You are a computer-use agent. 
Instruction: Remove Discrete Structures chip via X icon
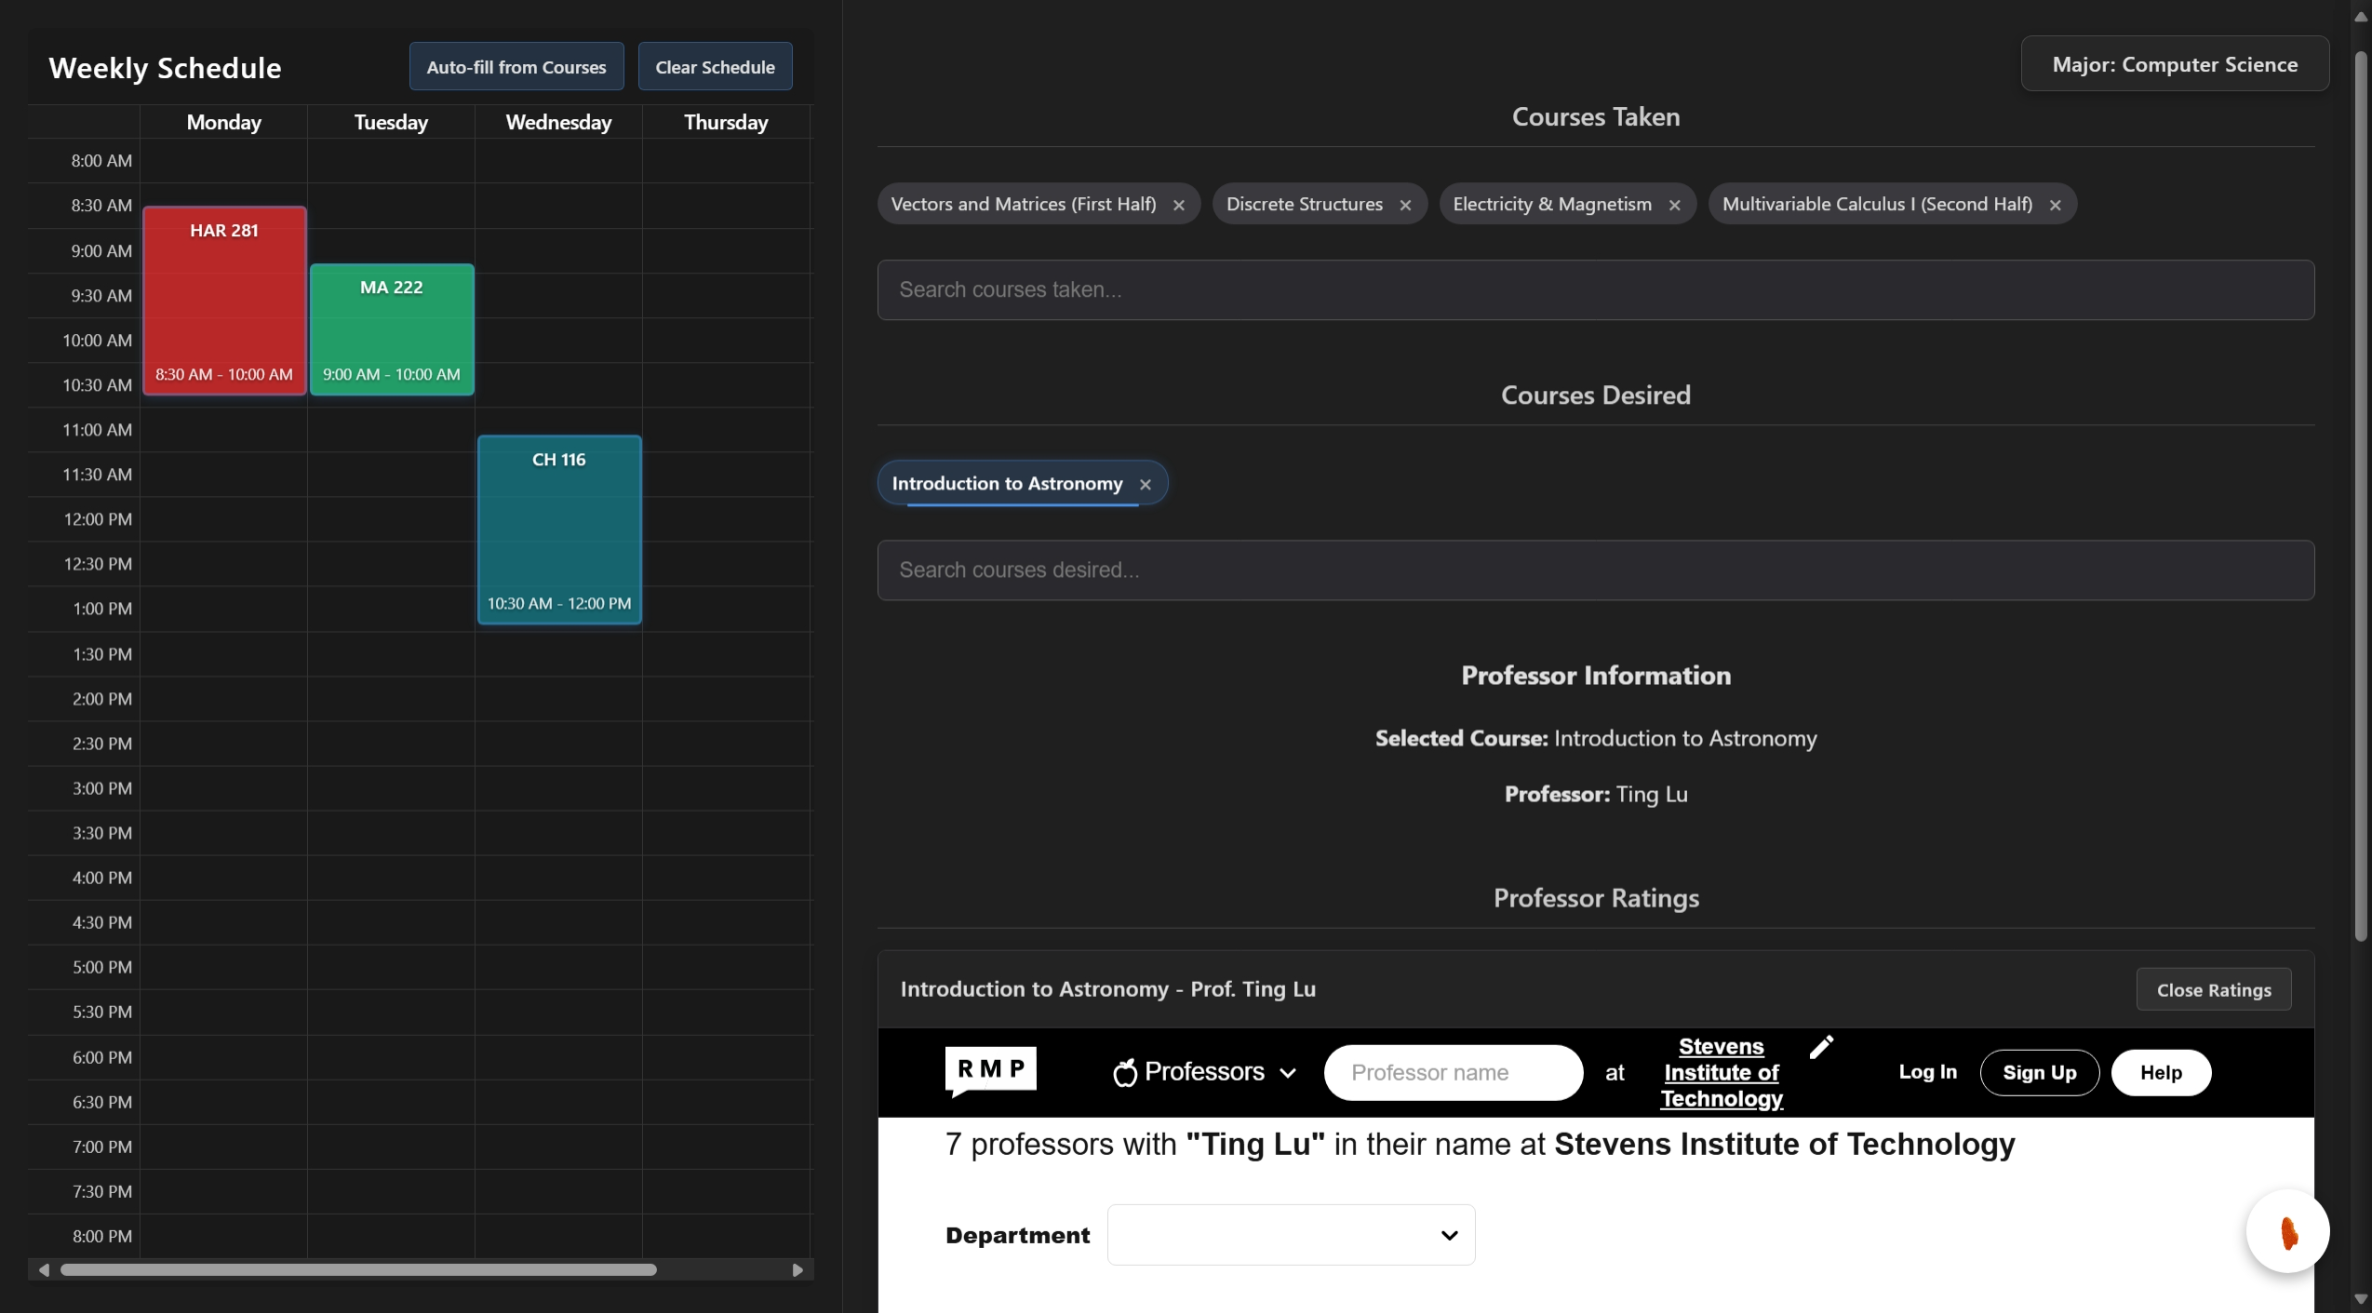pos(1405,205)
